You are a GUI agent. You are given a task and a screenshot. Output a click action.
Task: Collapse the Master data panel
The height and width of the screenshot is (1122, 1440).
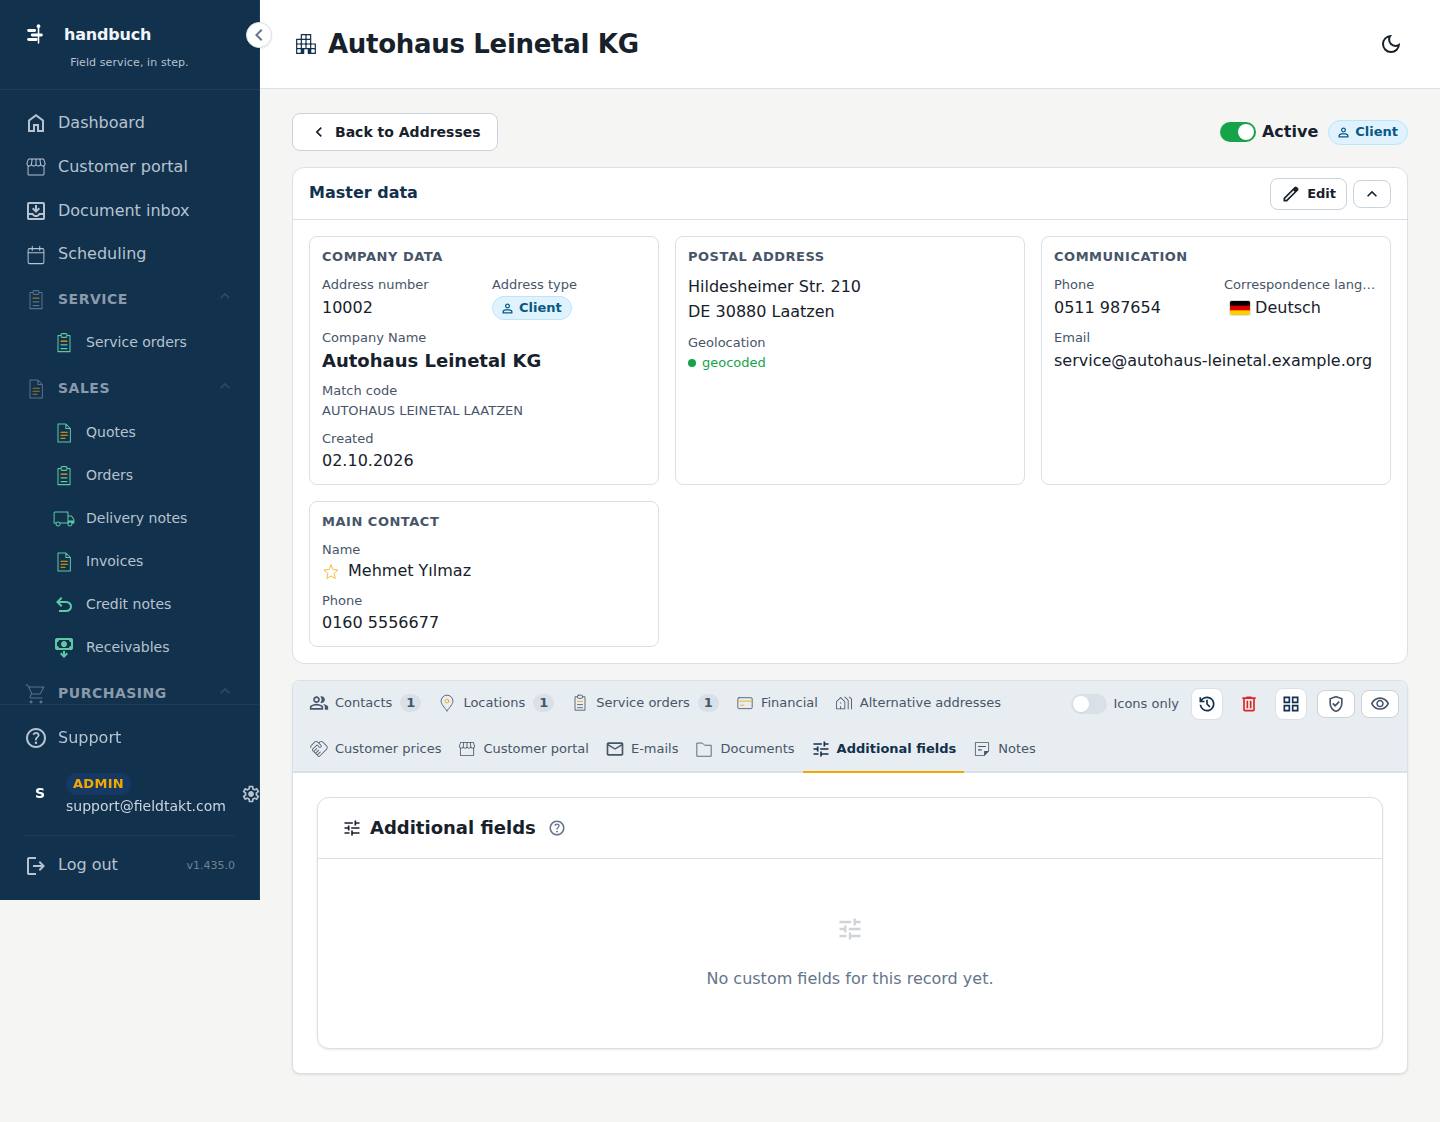(x=1372, y=194)
